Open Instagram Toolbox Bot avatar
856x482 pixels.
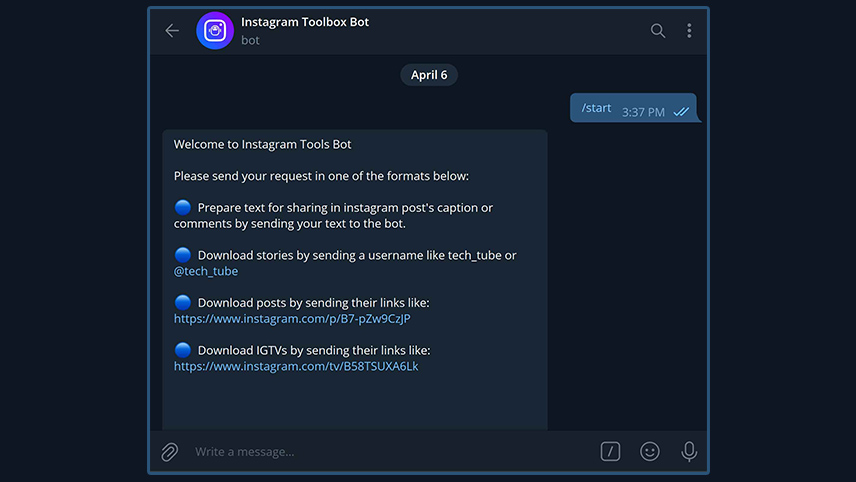point(215,31)
